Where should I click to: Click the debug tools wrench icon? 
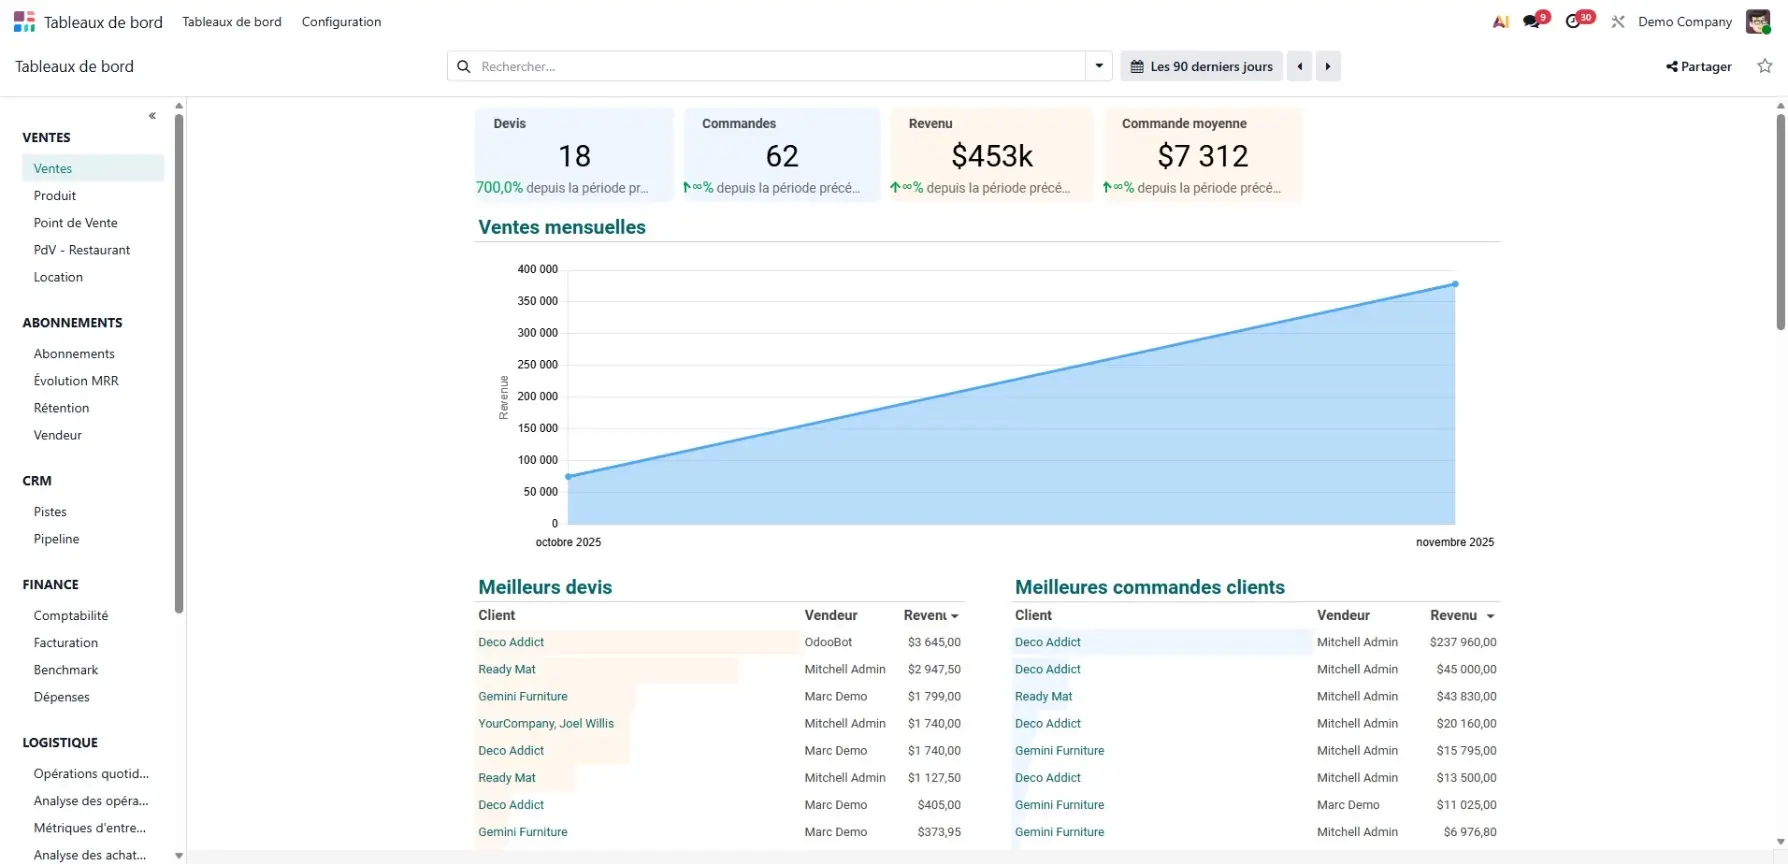pos(1617,21)
